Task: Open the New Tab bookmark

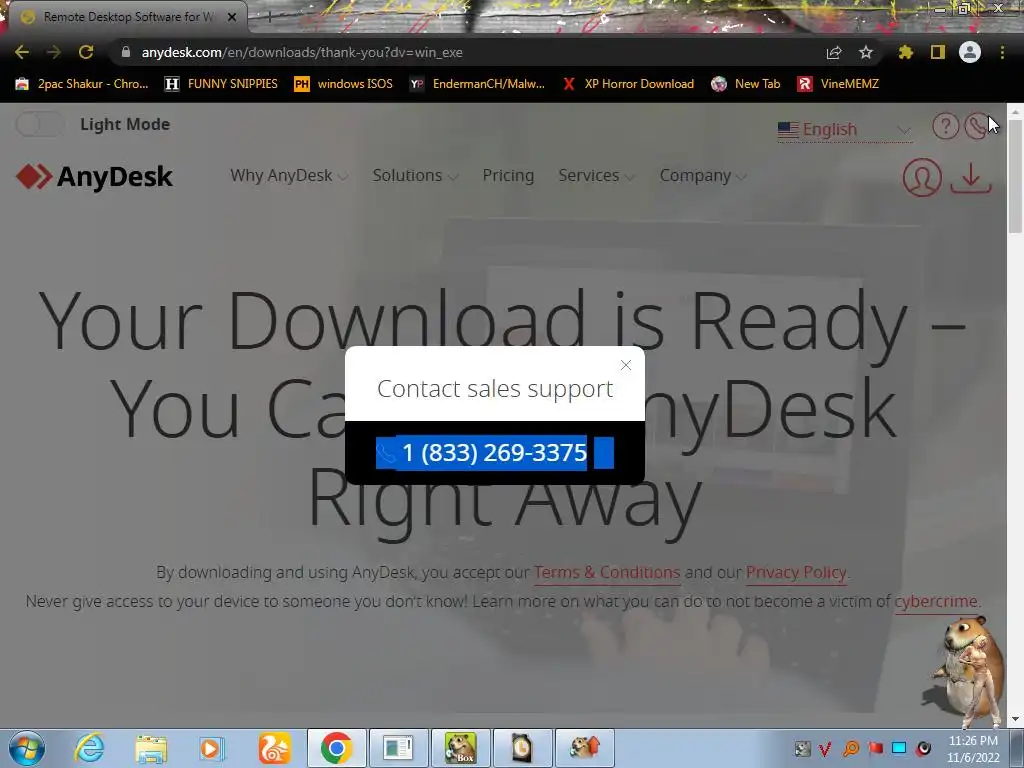Action: (x=746, y=84)
